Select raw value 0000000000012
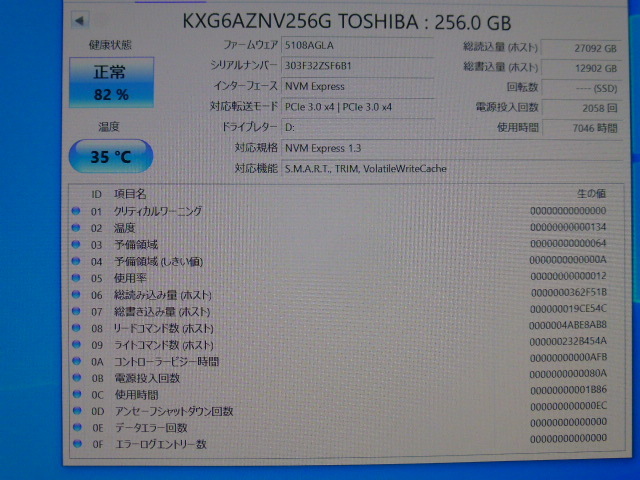 click(x=568, y=276)
